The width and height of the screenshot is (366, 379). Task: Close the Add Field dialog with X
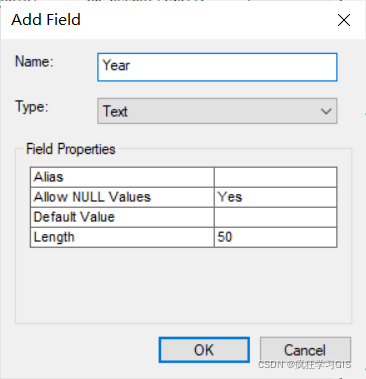(x=344, y=20)
